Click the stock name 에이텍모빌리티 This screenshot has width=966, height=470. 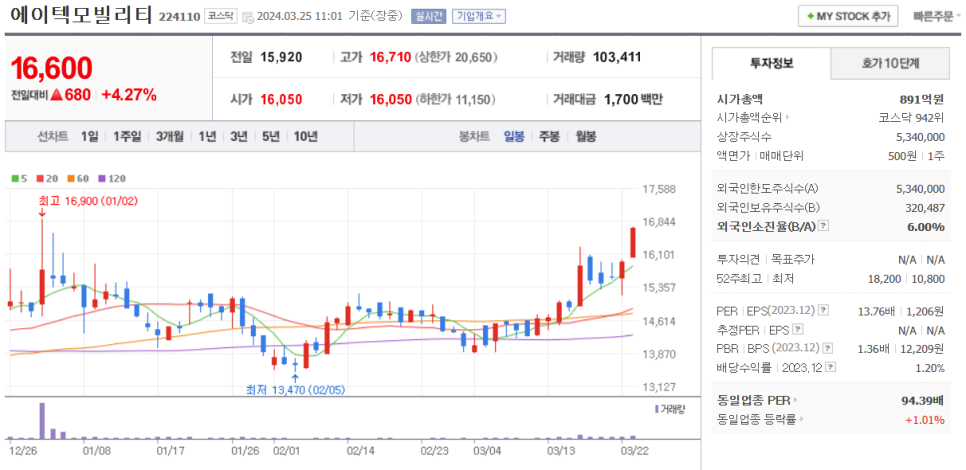pyautogui.click(x=81, y=15)
